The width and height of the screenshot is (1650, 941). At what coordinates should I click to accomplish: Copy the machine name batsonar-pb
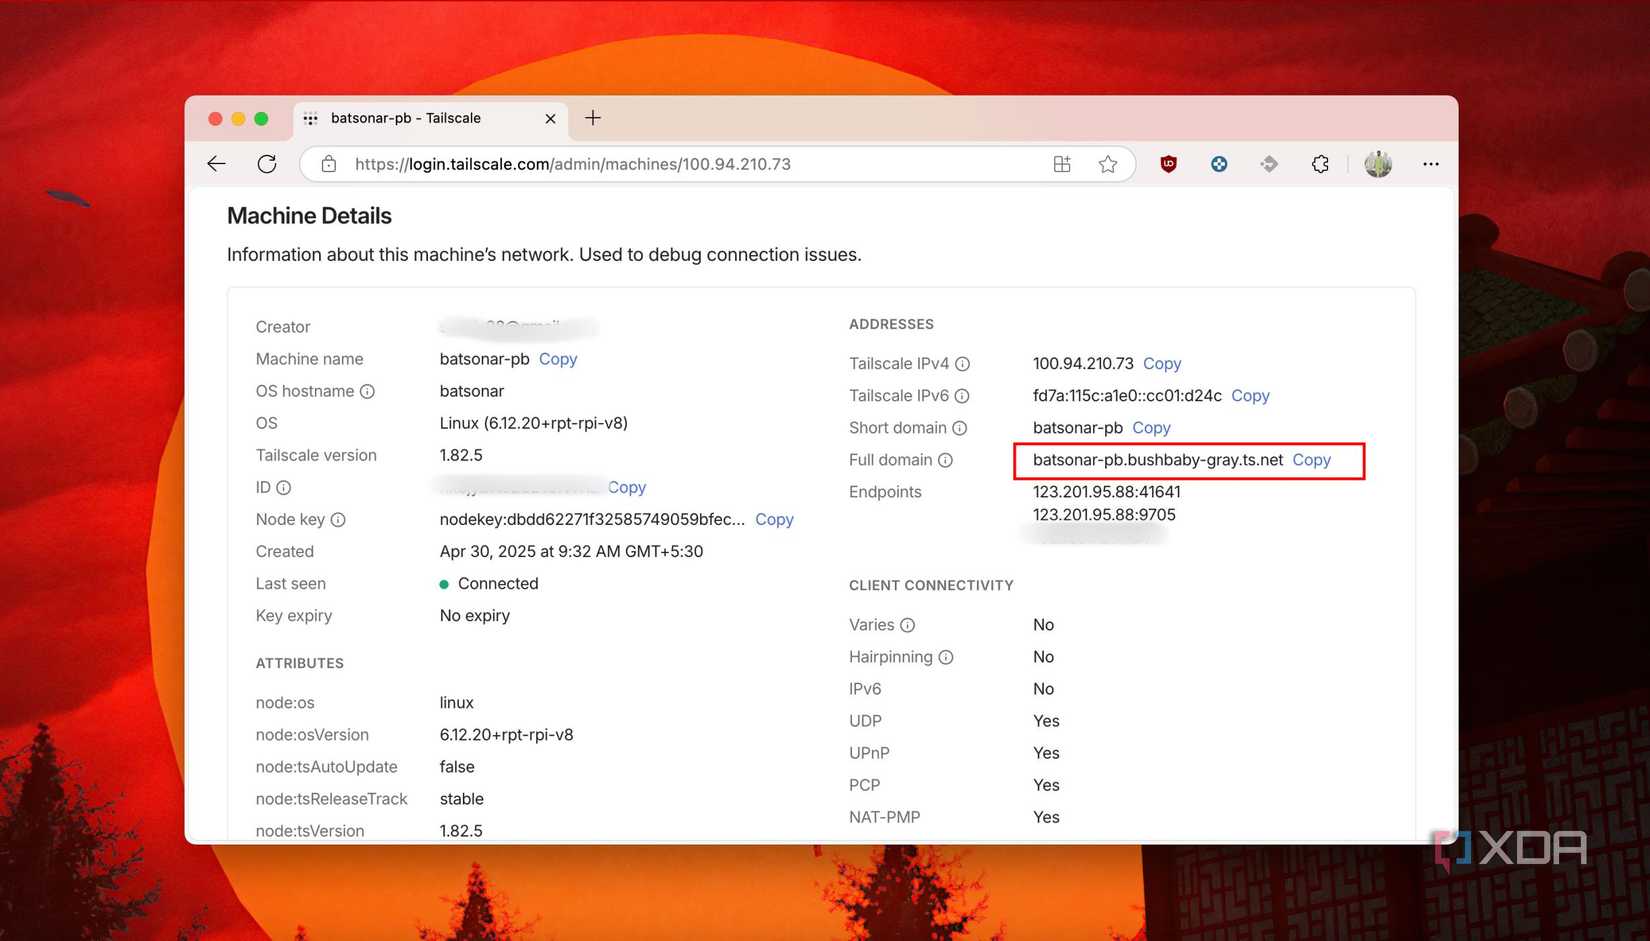[x=558, y=359]
